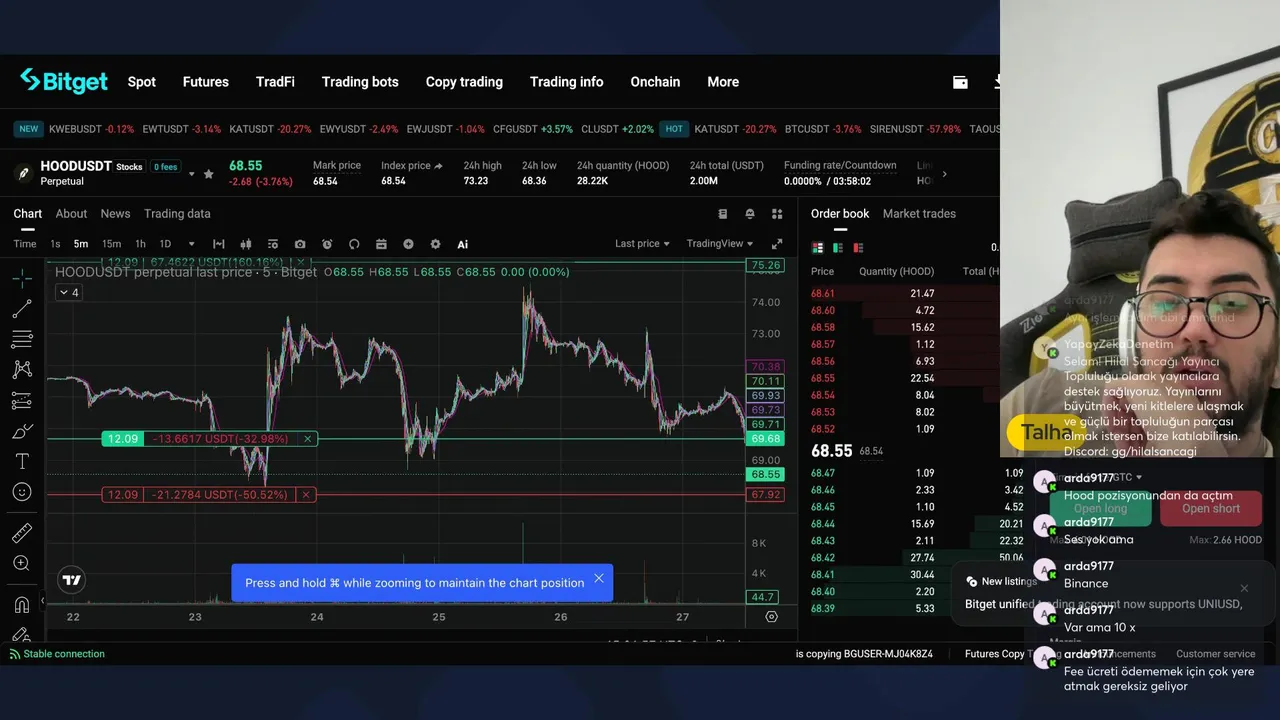The width and height of the screenshot is (1280, 720).
Task: Click ask price 68.61 row
Action: (x=904, y=294)
